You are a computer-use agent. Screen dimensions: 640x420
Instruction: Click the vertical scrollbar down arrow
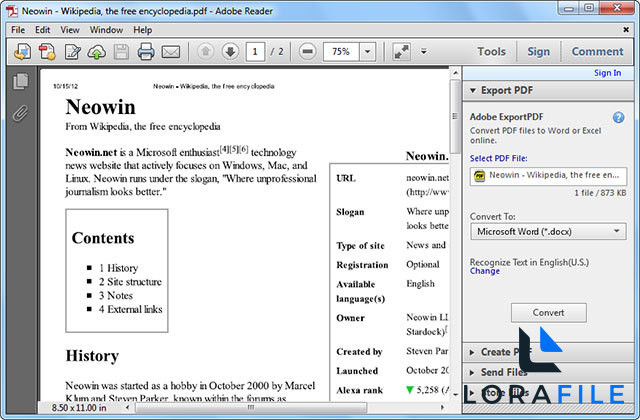(455, 394)
